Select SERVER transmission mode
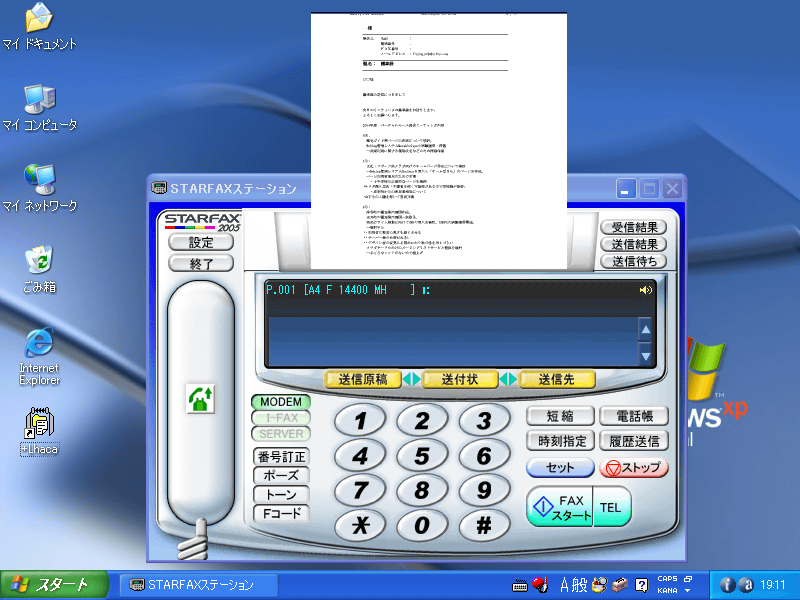800x600 pixels. [281, 434]
